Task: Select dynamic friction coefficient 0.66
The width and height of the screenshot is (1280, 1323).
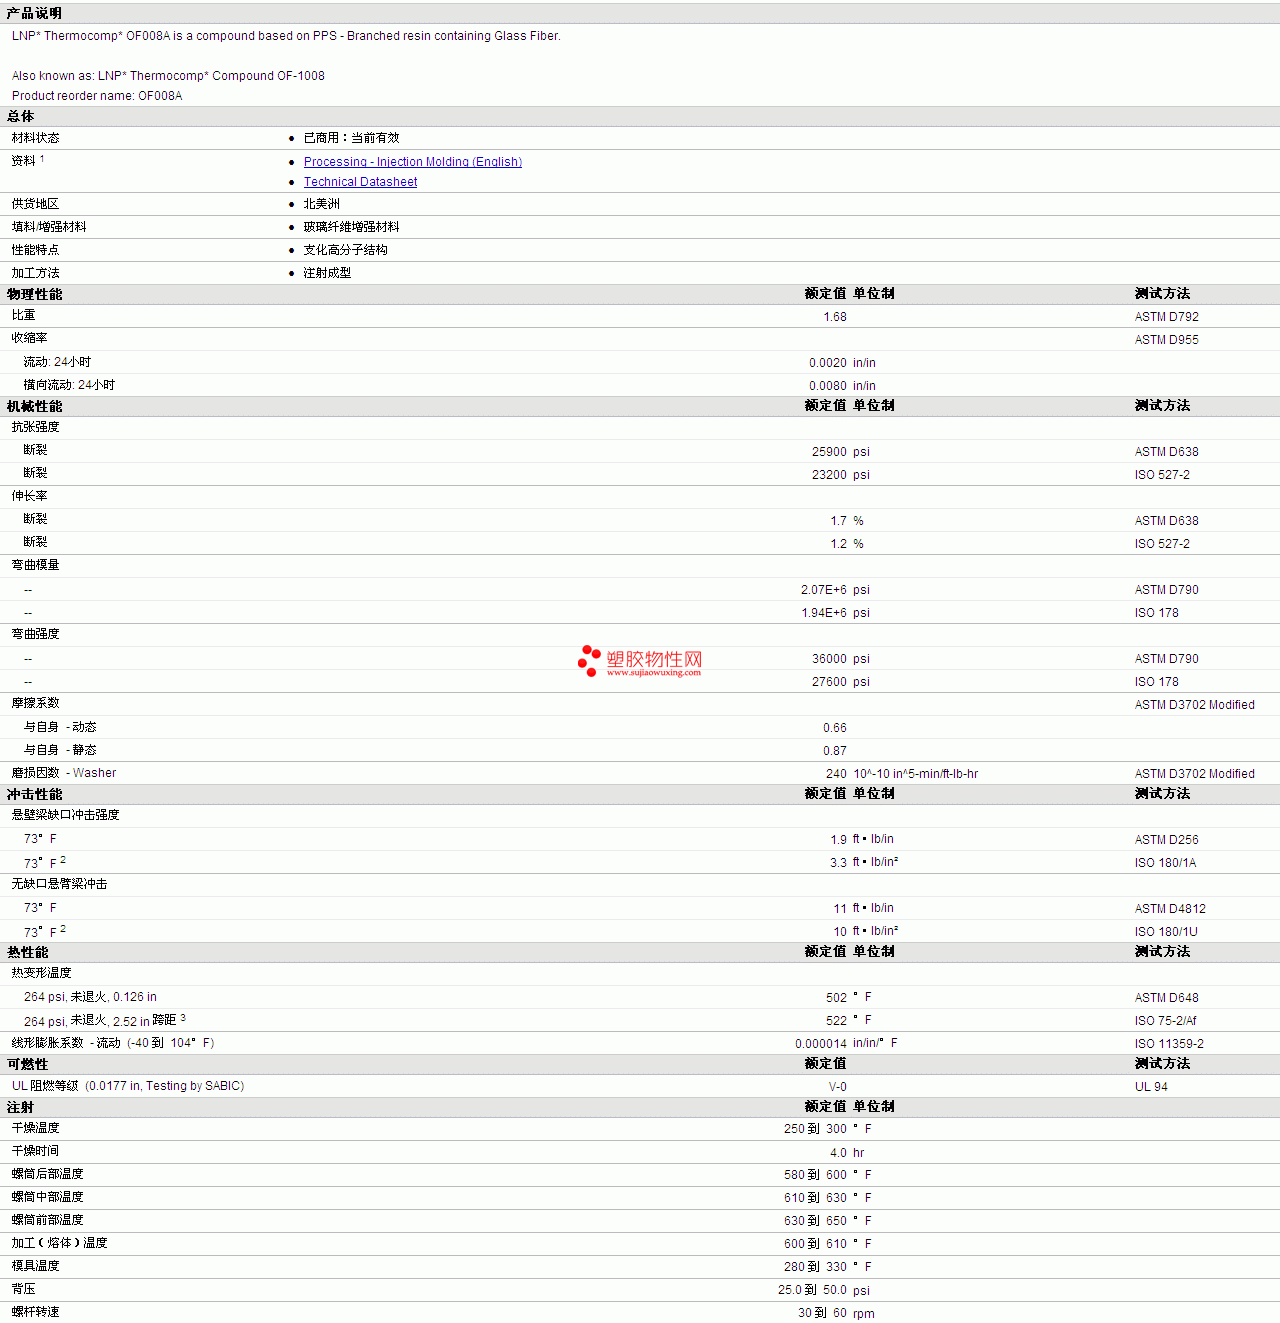Action: coord(835,728)
